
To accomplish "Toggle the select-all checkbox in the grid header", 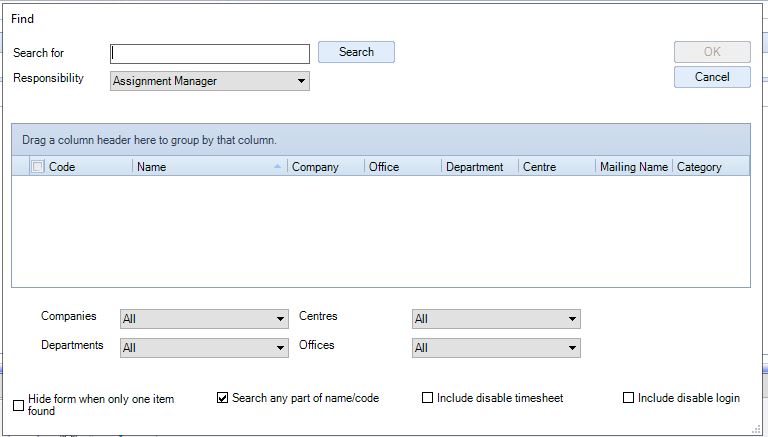I will [37, 167].
